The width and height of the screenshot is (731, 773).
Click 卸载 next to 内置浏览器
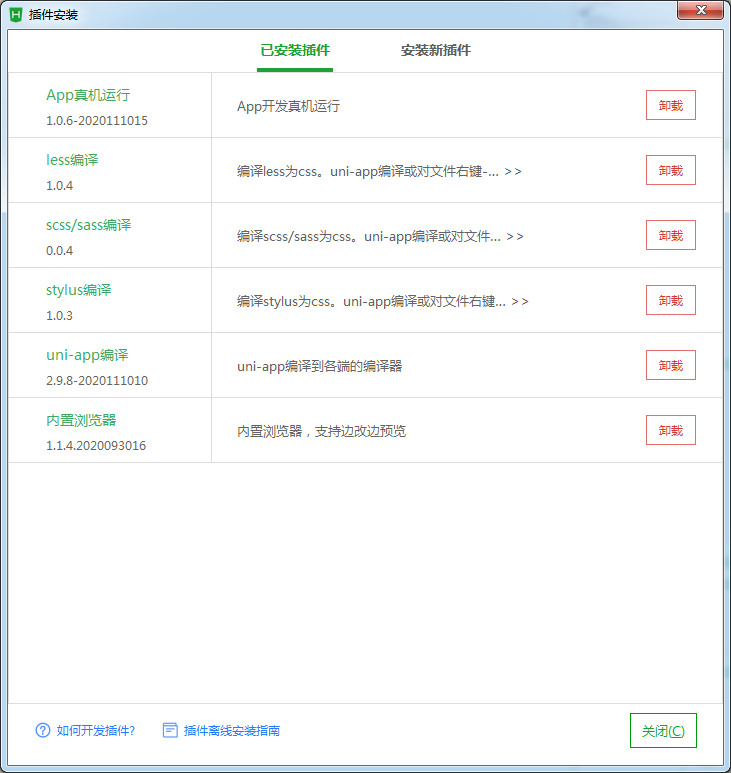[670, 430]
